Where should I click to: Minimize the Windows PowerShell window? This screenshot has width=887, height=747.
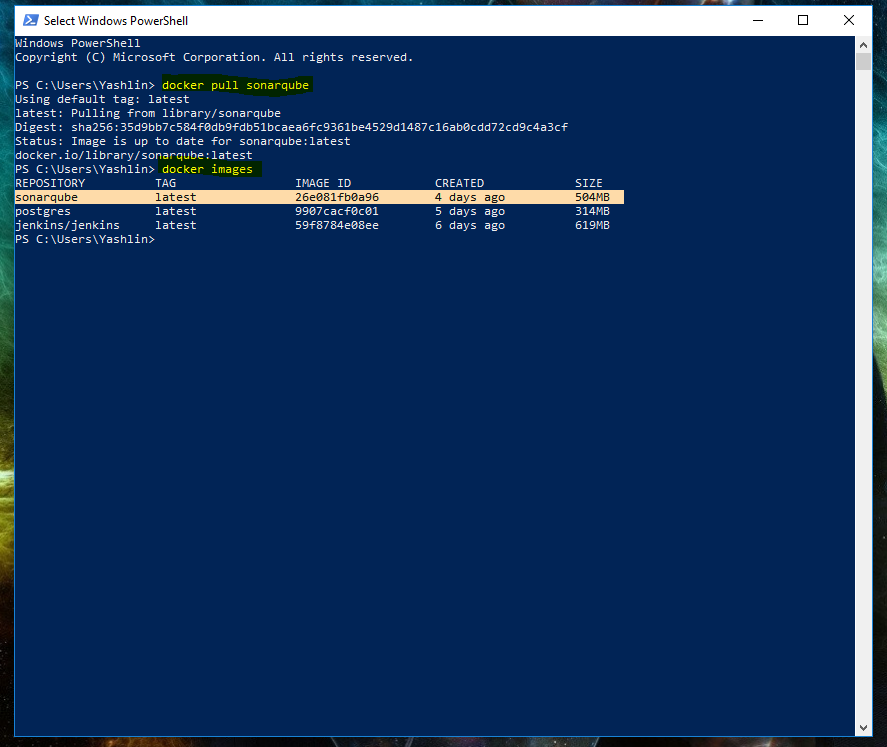[758, 20]
